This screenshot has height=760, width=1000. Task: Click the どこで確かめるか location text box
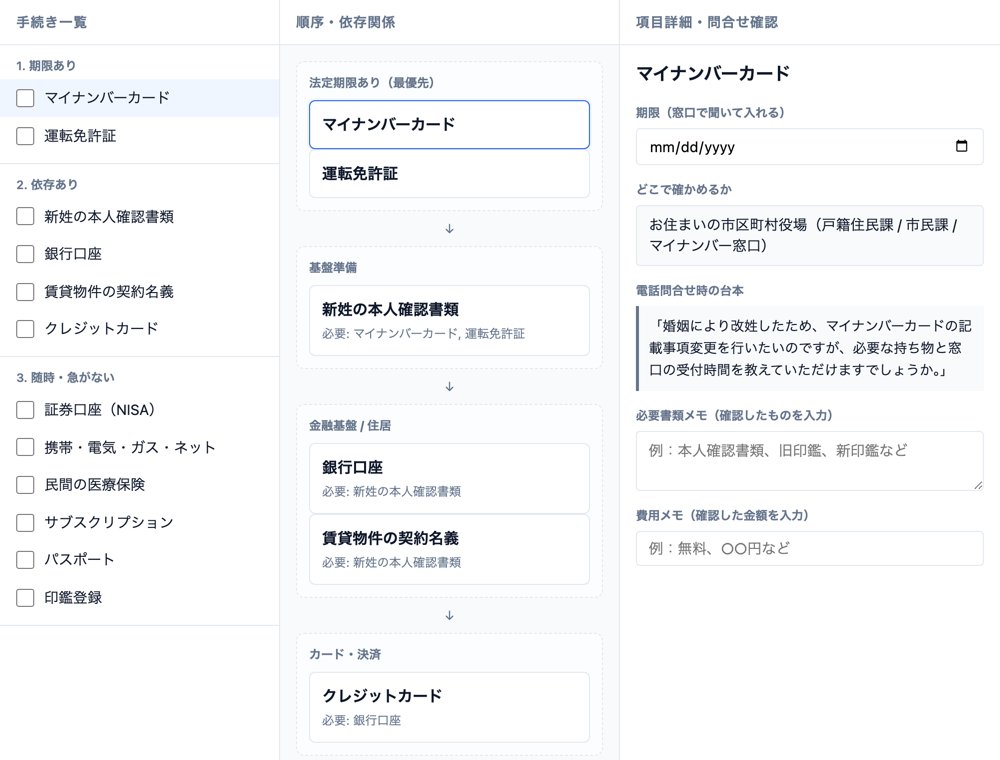(x=809, y=235)
